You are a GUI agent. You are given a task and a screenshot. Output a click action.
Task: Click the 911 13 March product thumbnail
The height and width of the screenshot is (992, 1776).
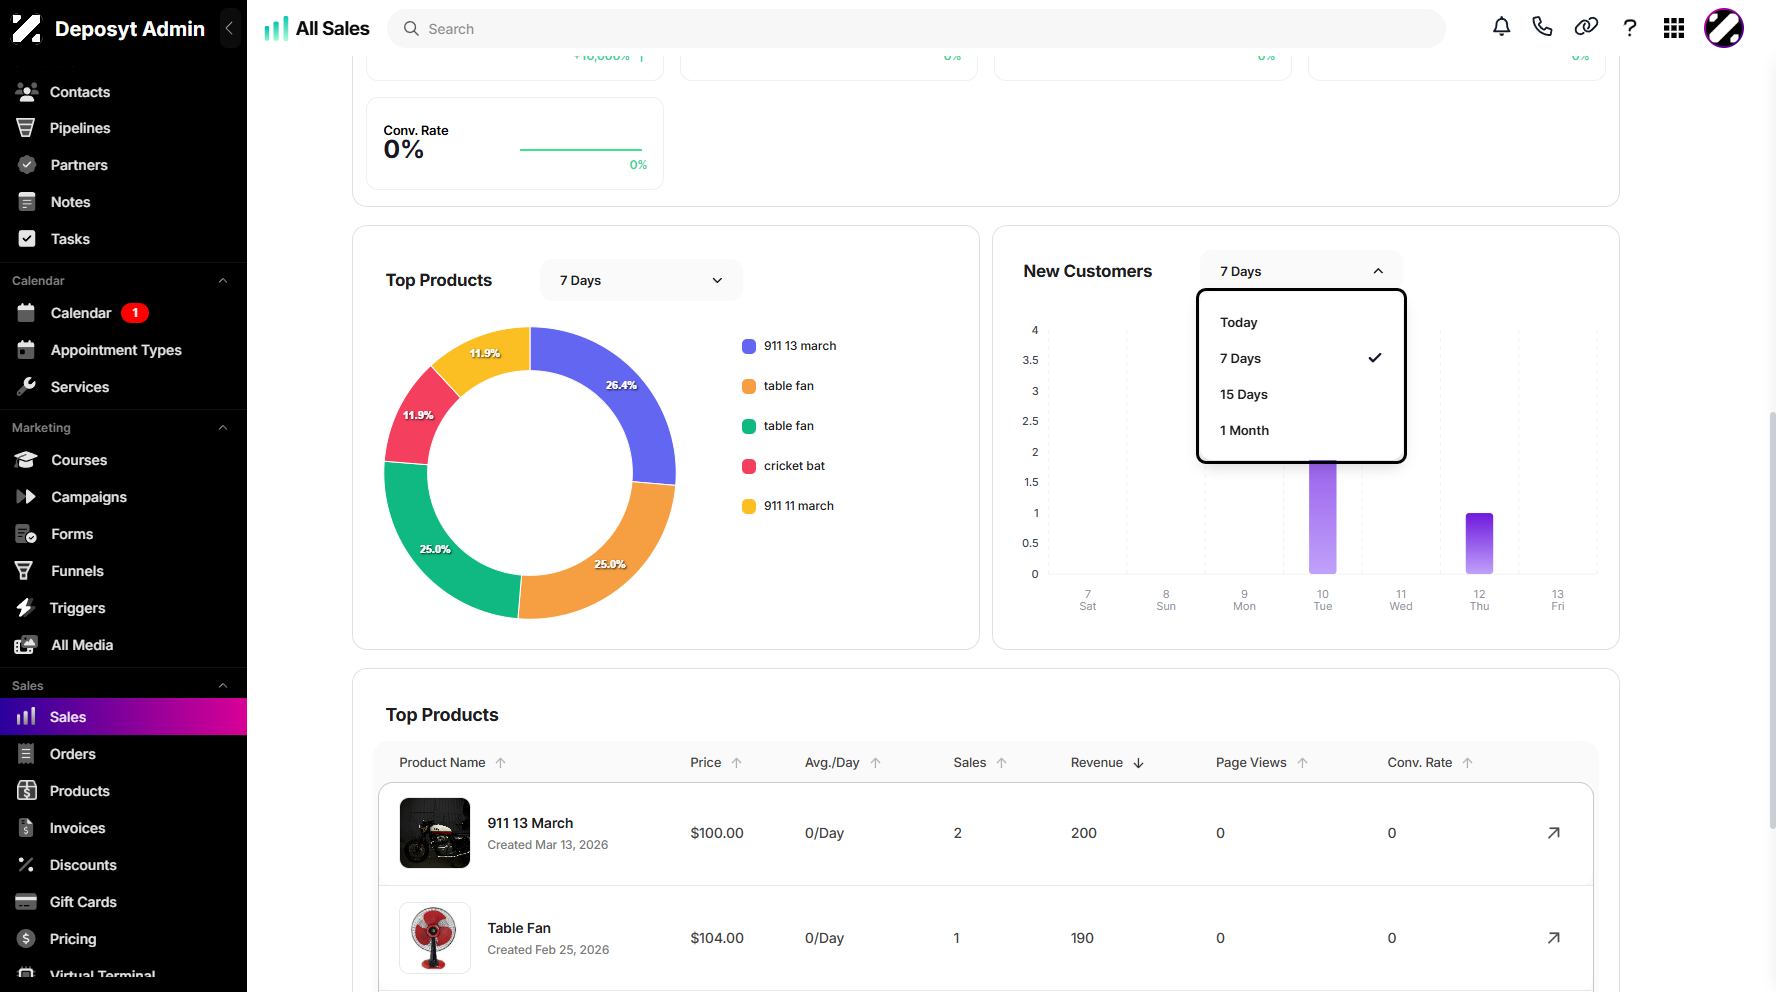click(x=435, y=833)
